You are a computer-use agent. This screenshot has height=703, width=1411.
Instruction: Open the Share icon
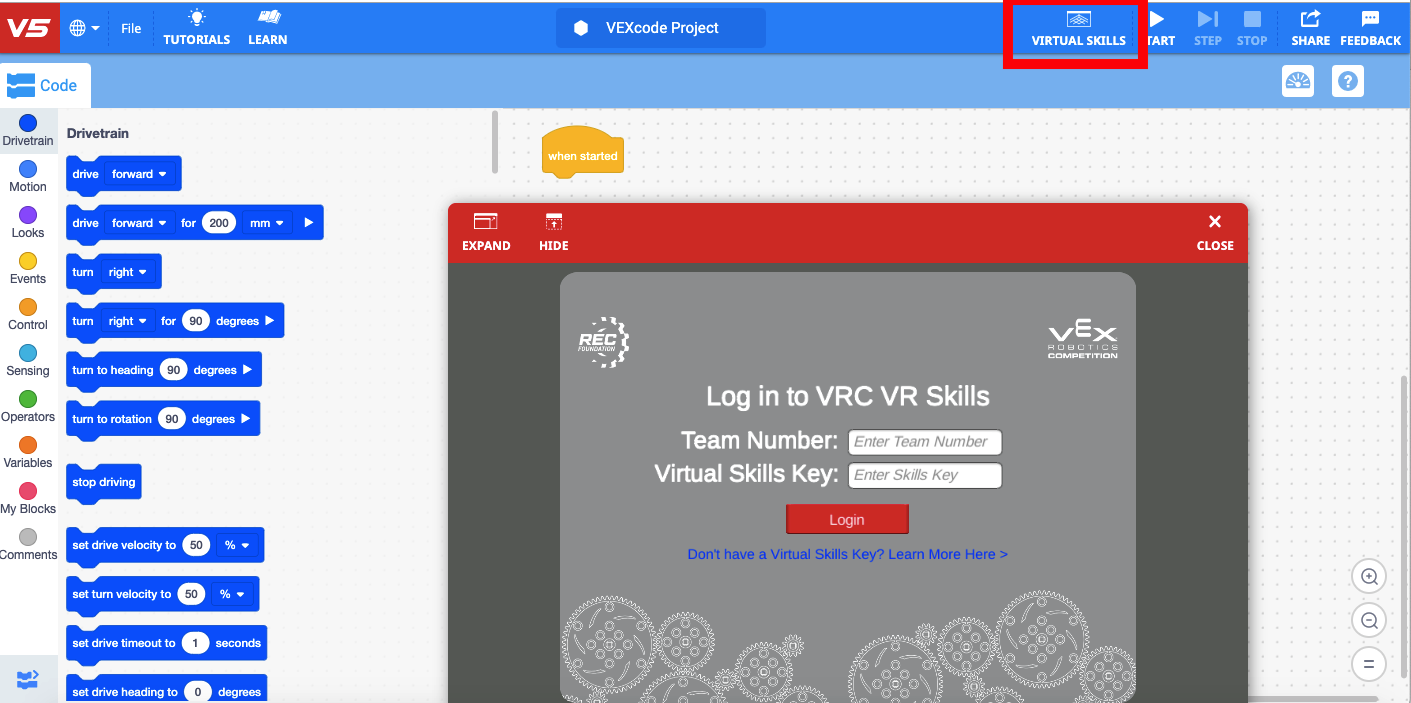(x=1310, y=28)
